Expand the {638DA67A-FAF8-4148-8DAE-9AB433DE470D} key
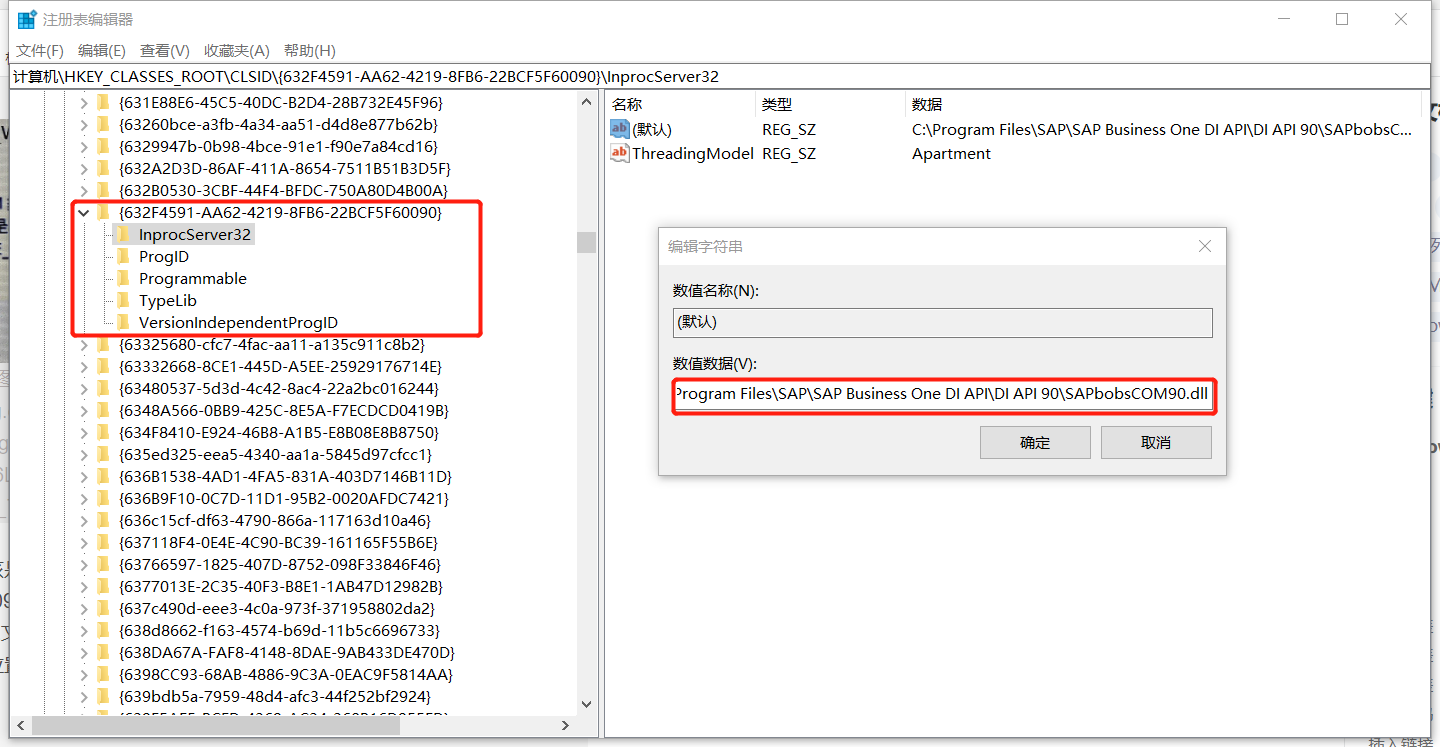Screen dimensions: 1440x747 click(x=84, y=652)
